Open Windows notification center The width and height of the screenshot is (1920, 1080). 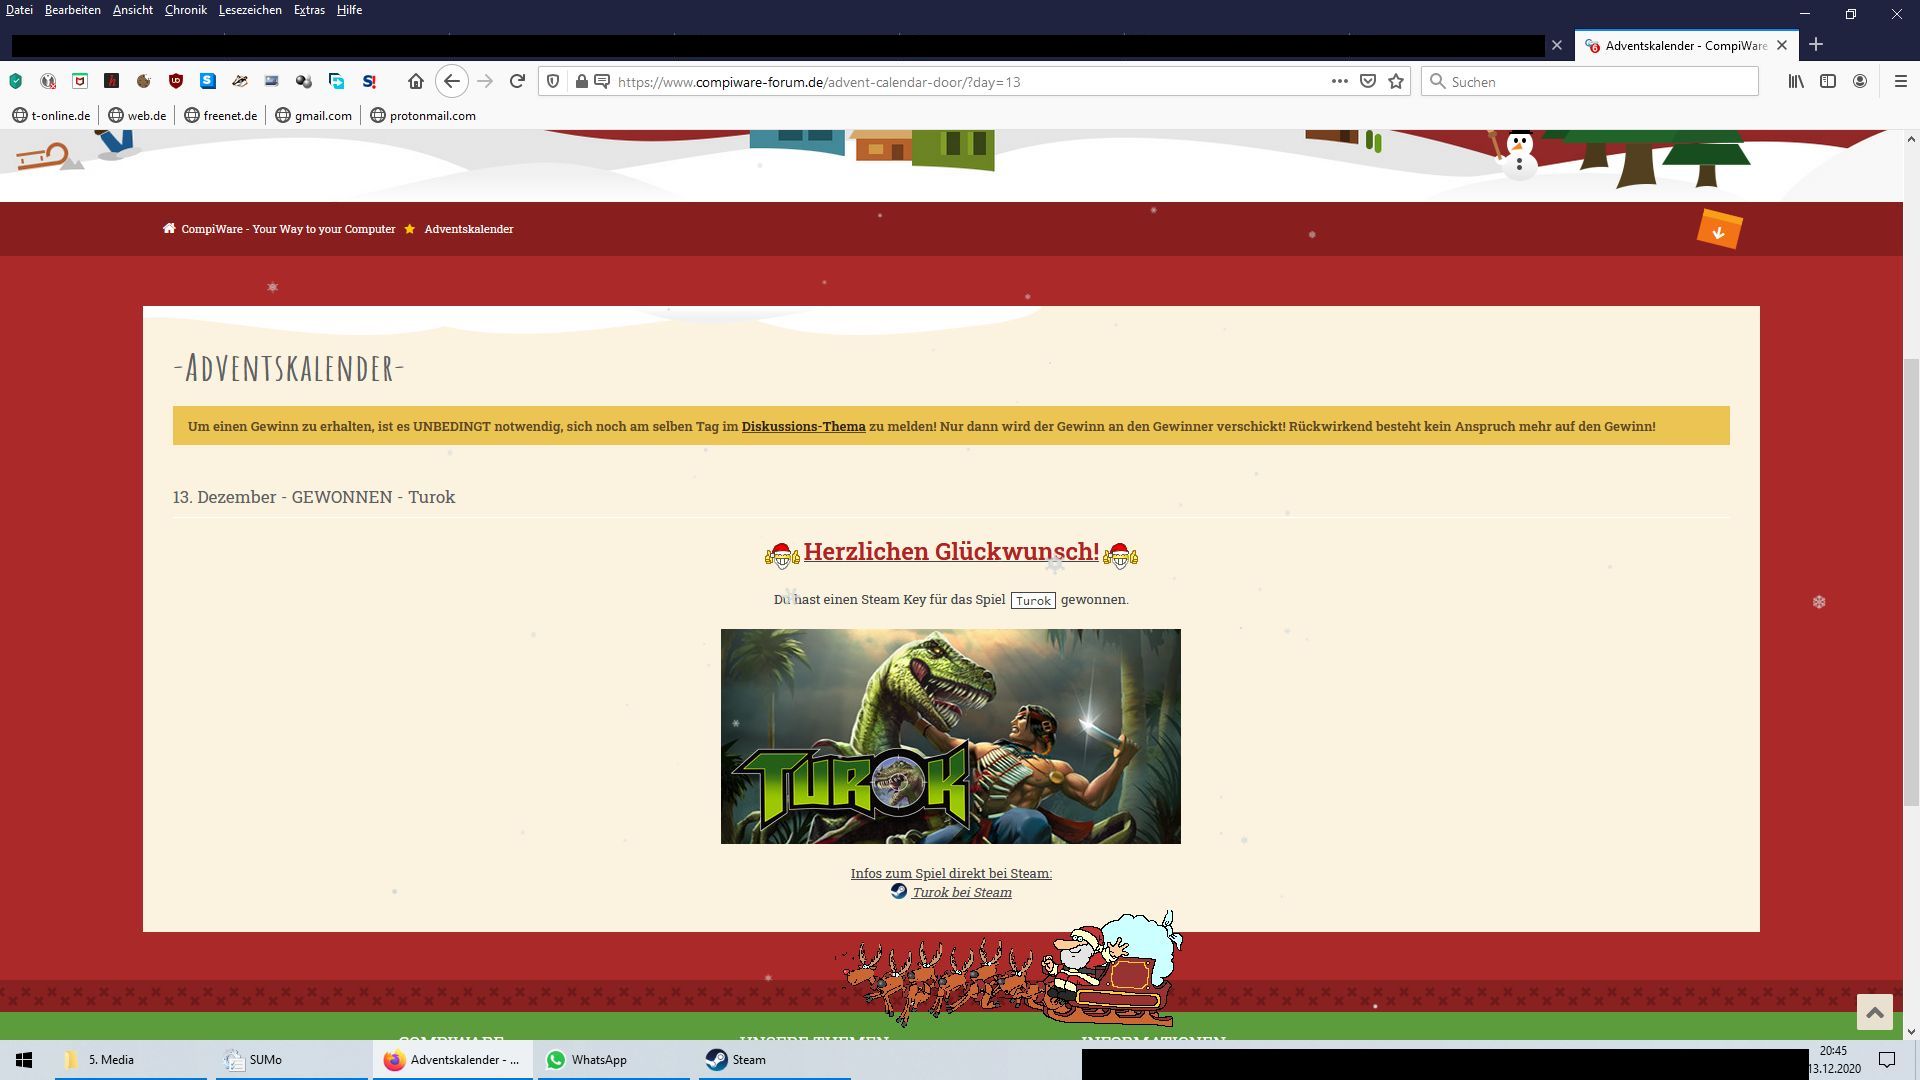click(1887, 1060)
